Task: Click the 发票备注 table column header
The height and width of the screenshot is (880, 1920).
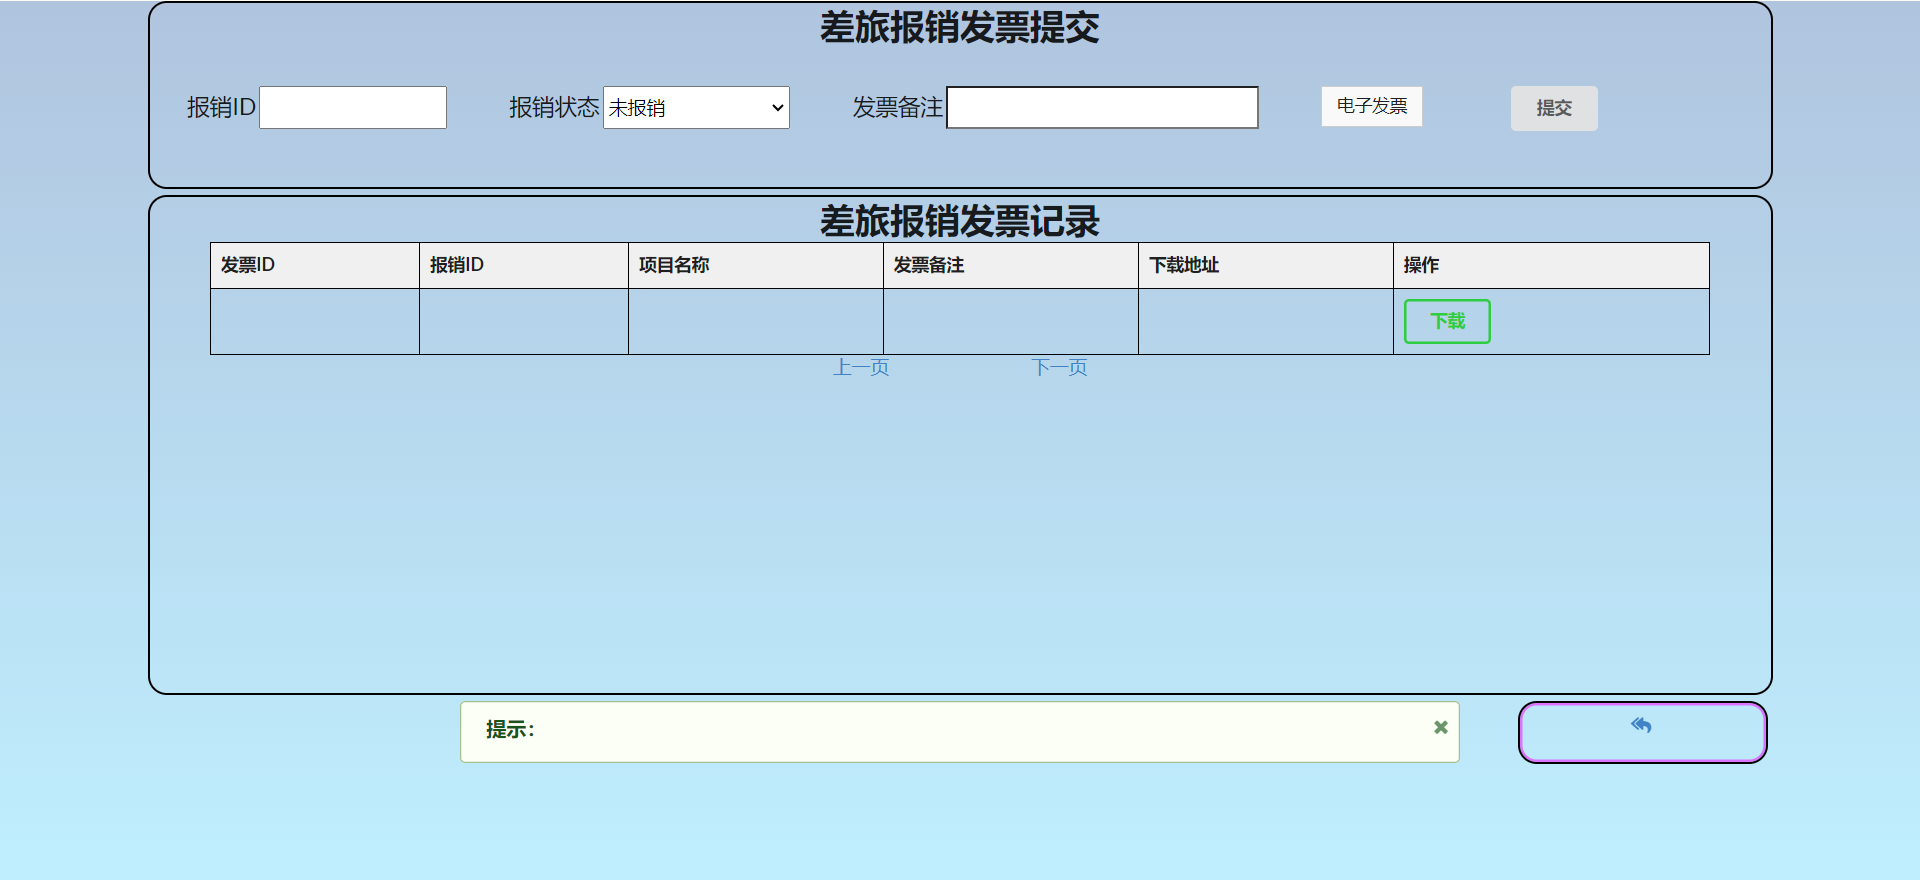Action: [1011, 265]
